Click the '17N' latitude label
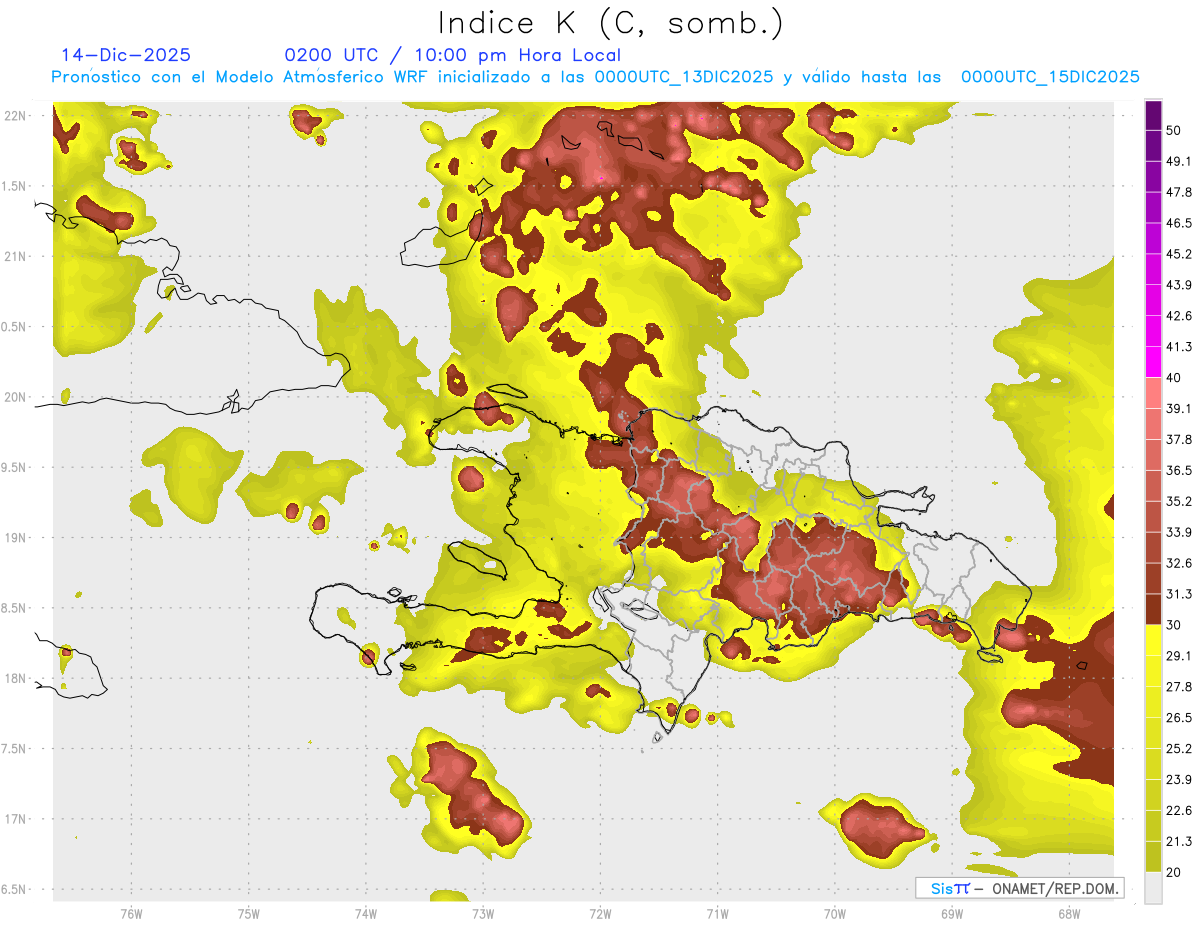 (16, 819)
